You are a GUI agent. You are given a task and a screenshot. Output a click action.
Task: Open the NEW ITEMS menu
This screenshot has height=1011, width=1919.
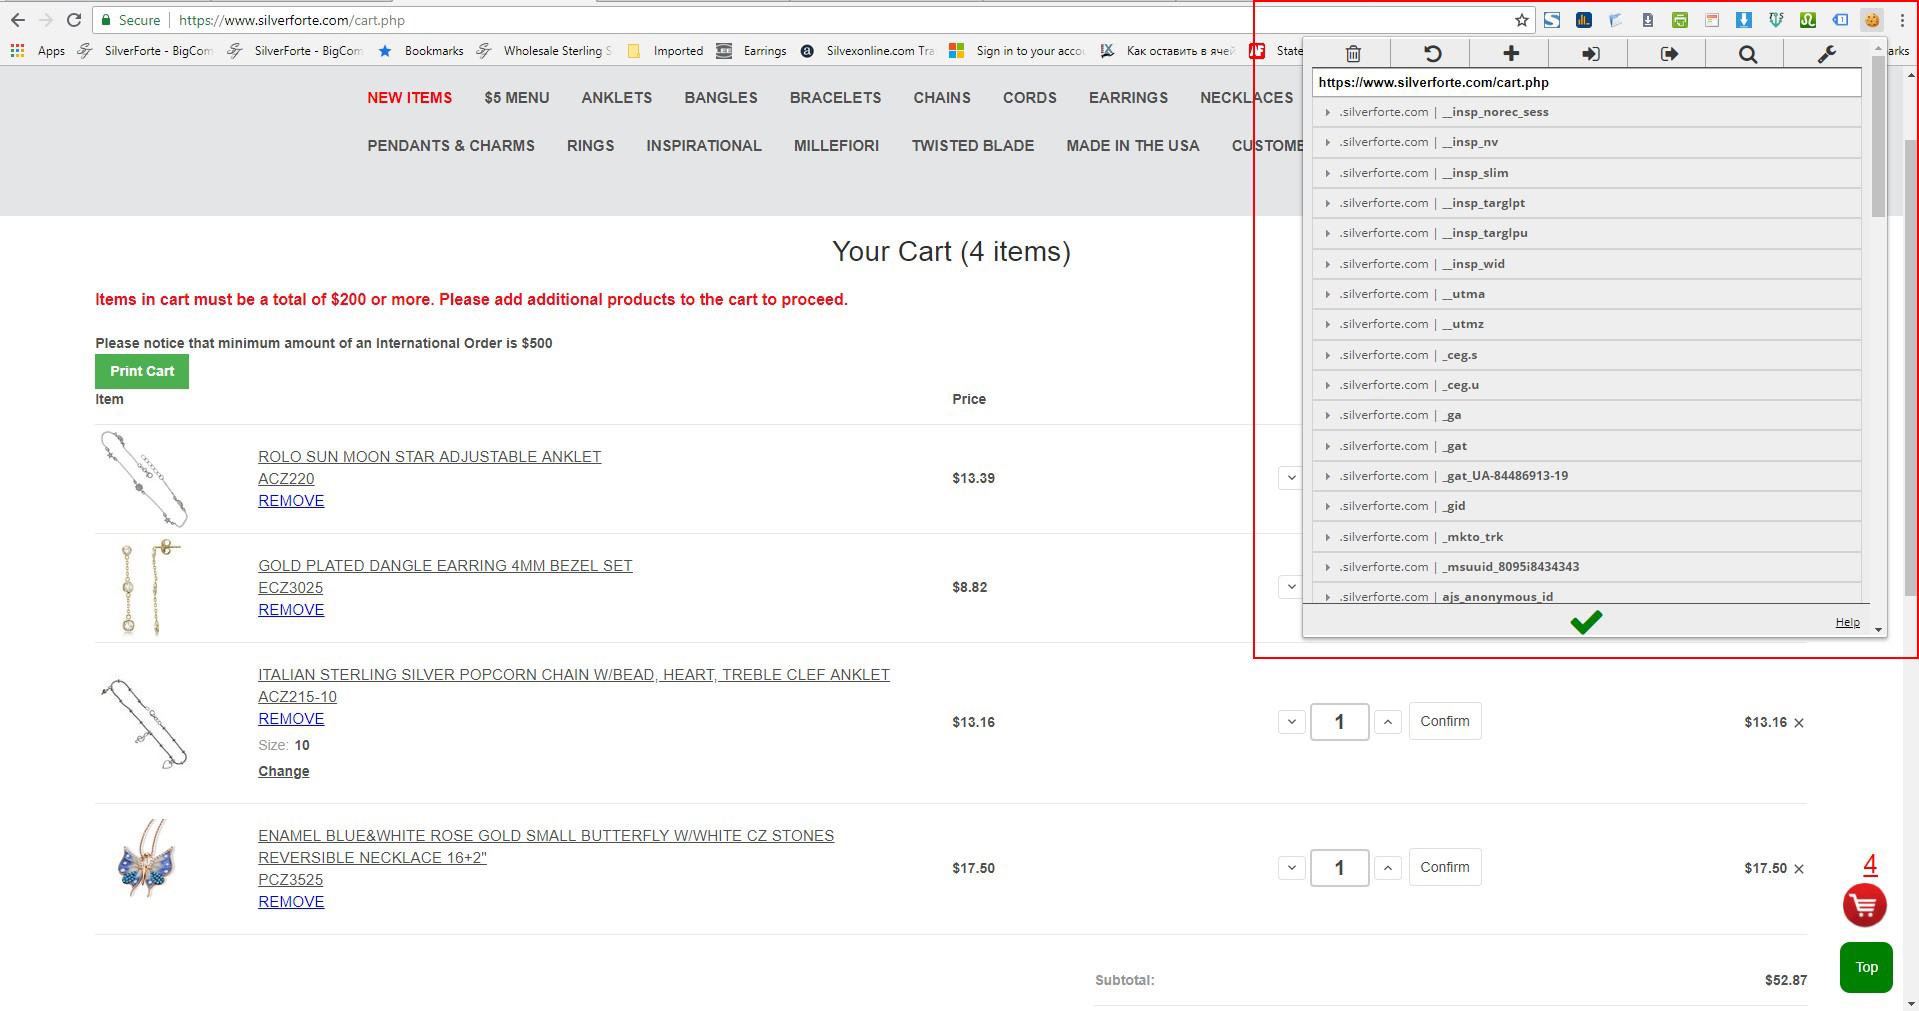tap(409, 98)
